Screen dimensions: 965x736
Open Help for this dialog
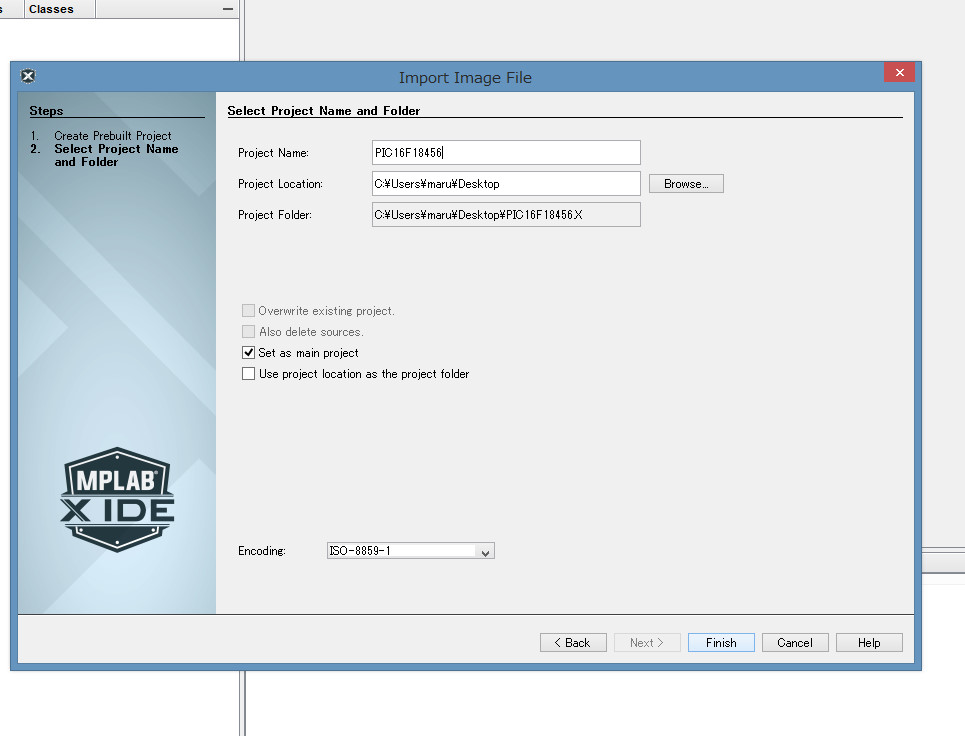click(x=869, y=642)
